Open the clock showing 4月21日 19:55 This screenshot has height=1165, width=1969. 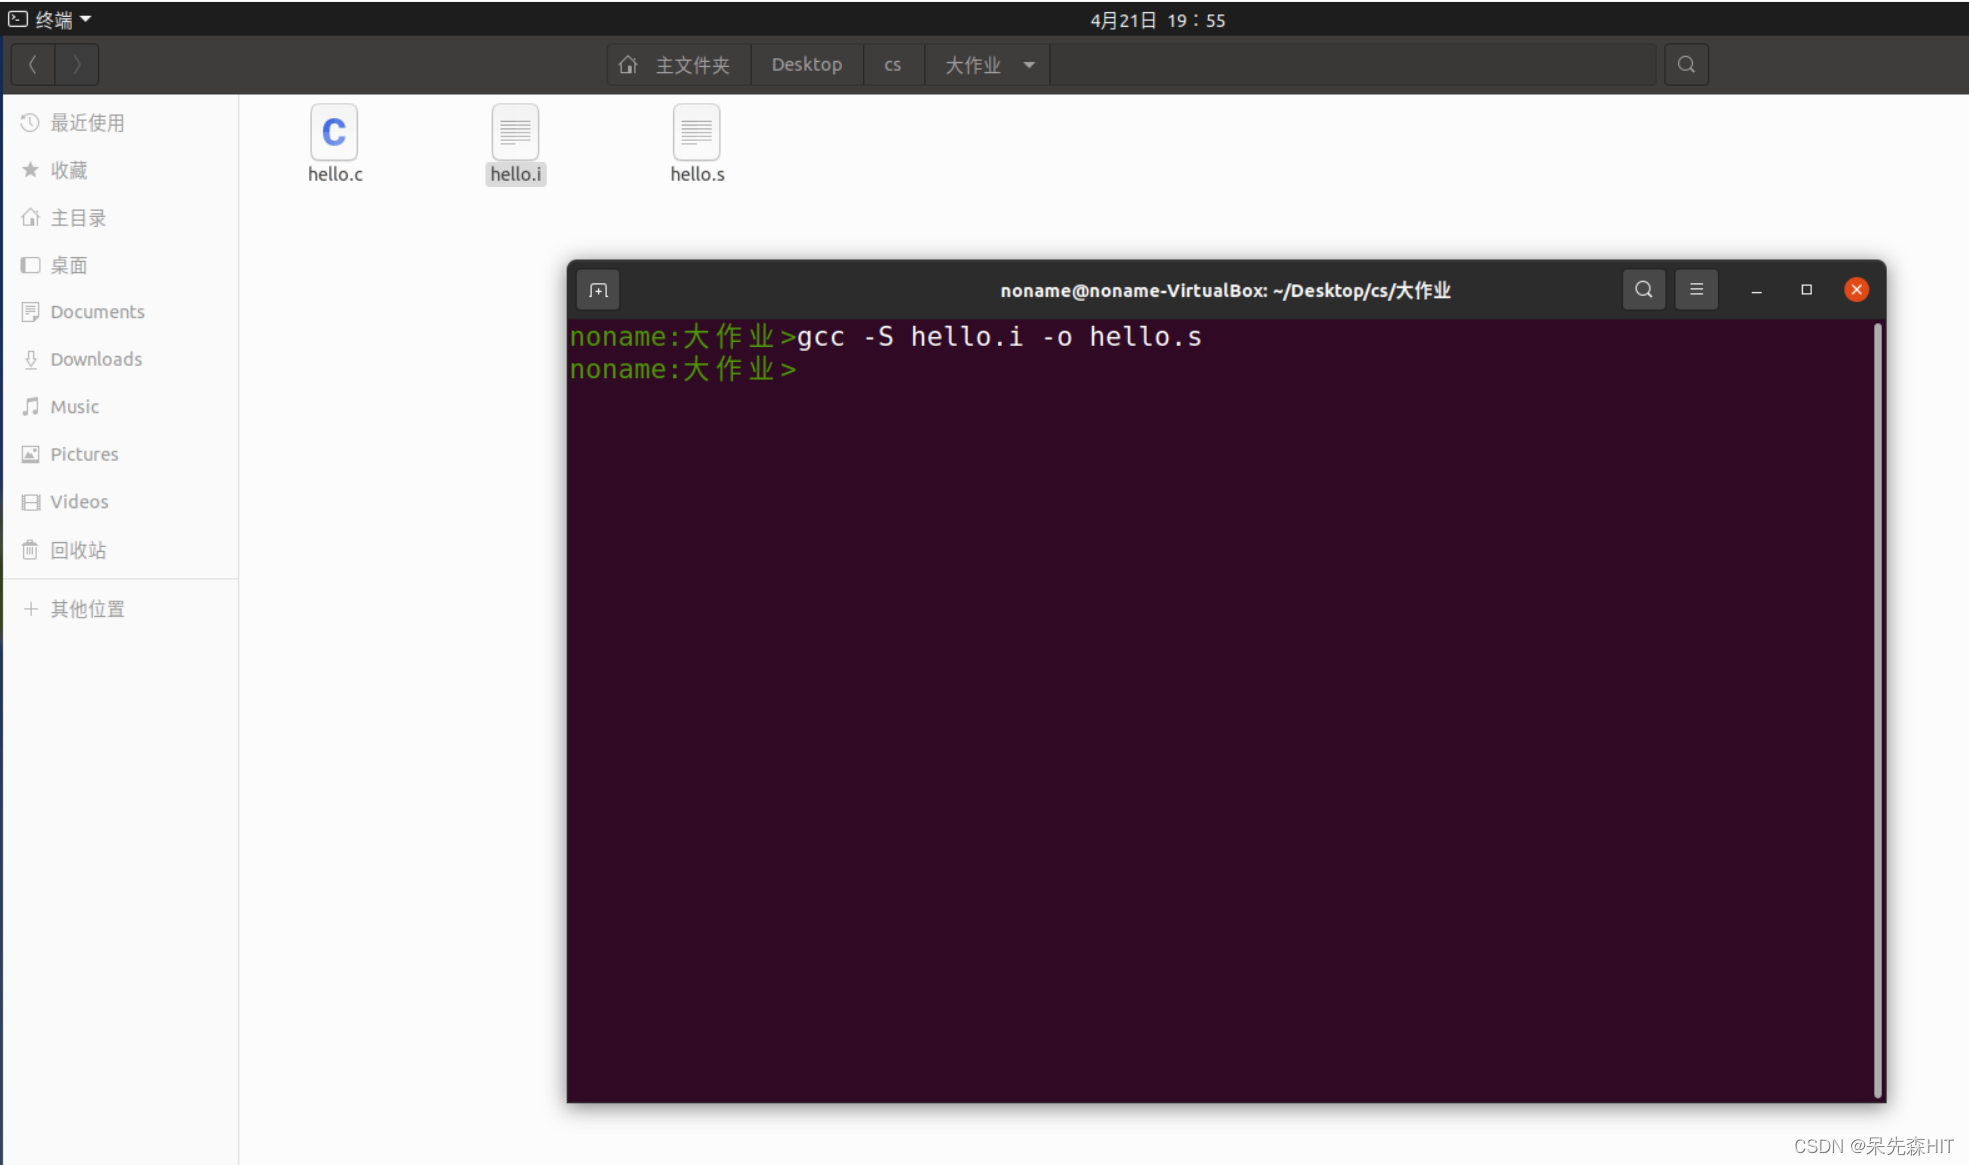pos(1157,20)
